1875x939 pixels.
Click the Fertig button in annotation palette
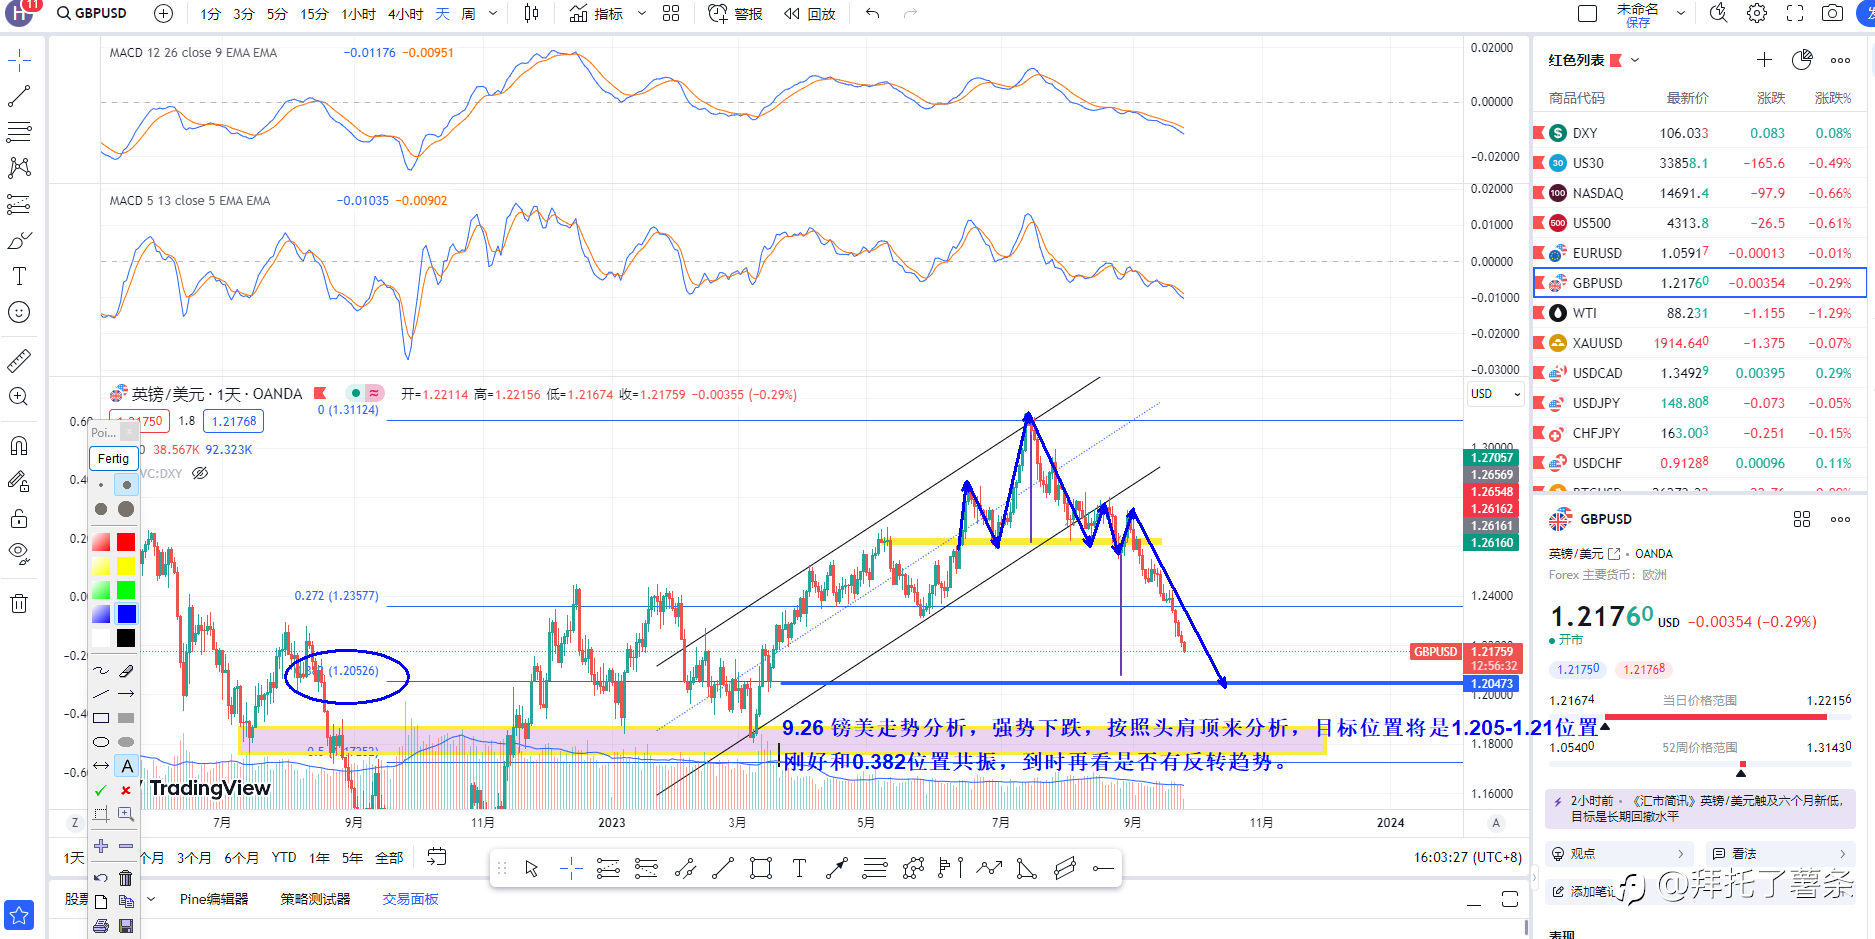point(113,458)
